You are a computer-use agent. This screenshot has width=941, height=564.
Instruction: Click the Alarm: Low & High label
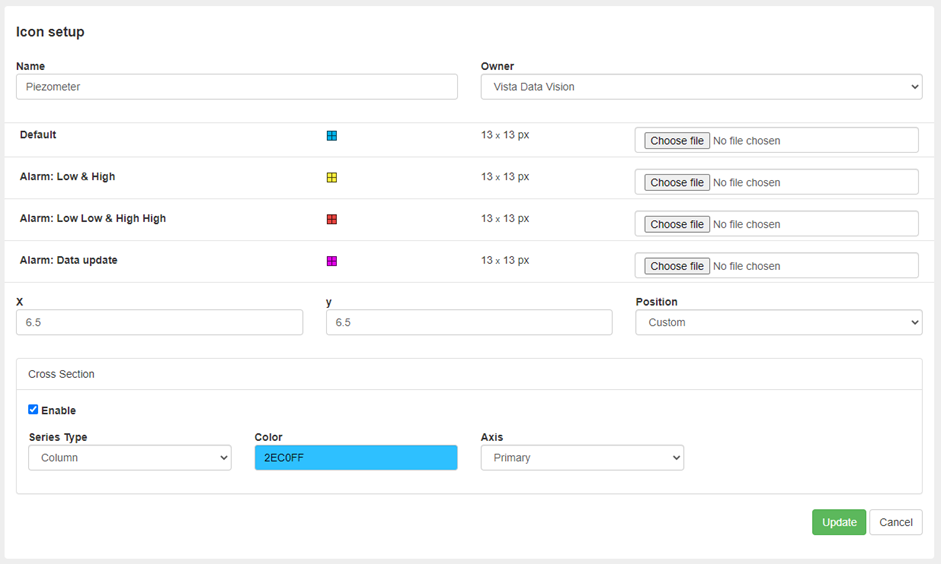(x=67, y=176)
